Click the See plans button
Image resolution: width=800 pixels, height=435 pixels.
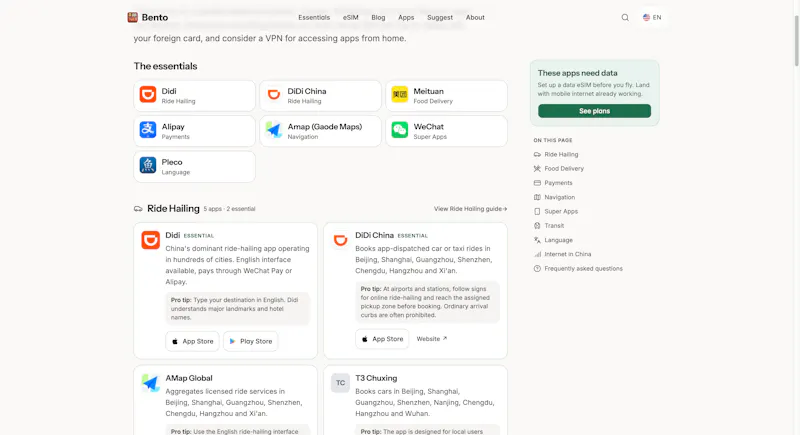click(594, 111)
